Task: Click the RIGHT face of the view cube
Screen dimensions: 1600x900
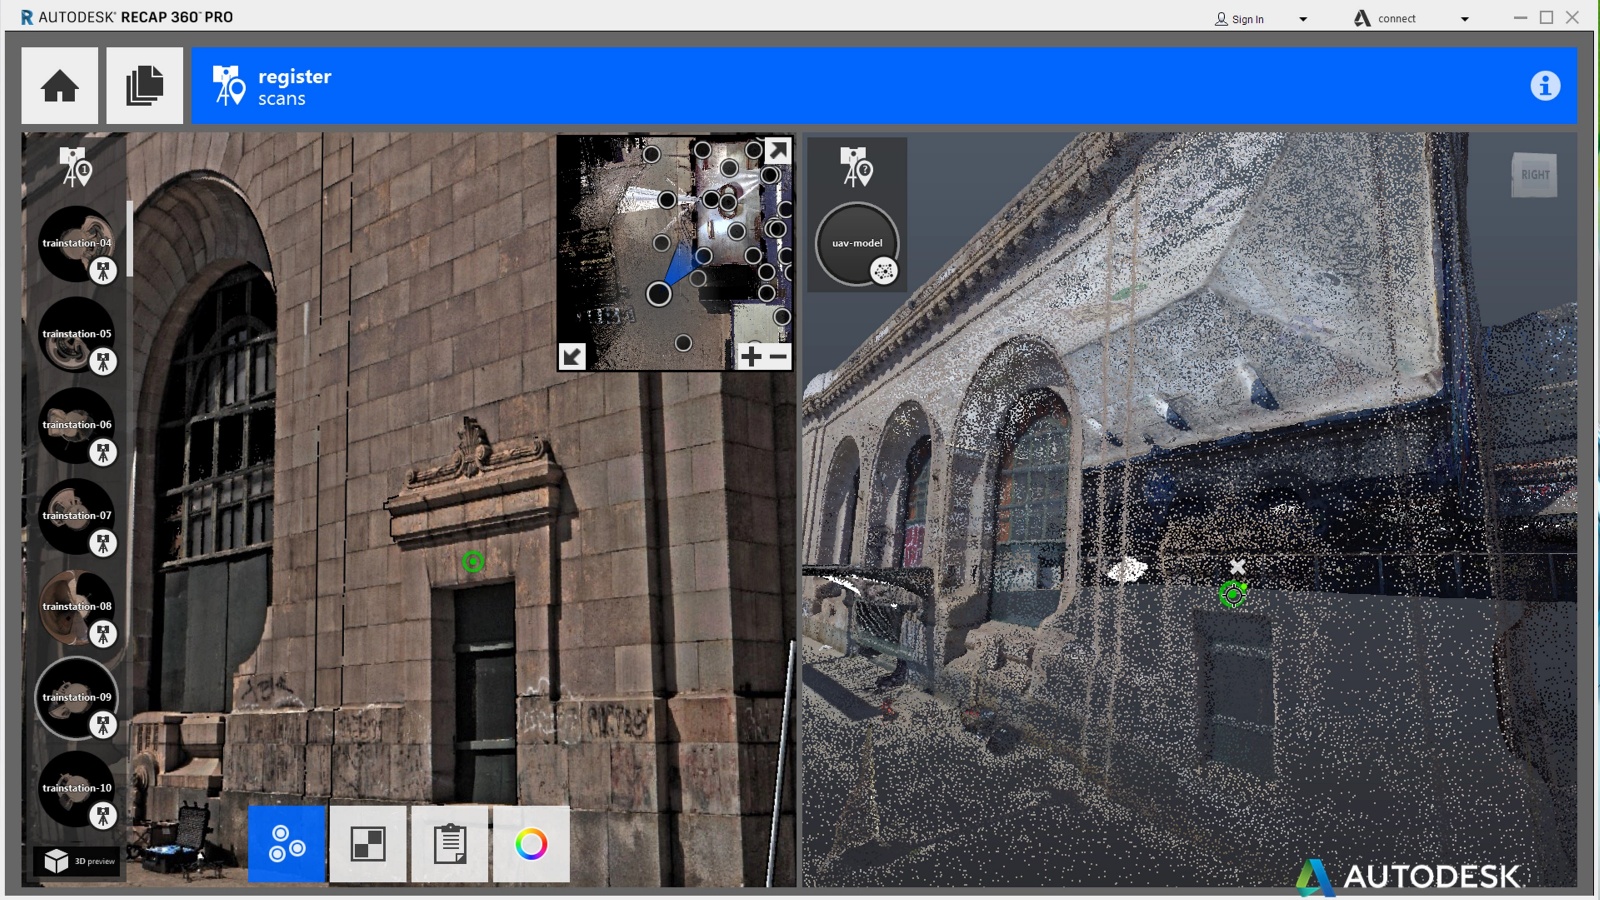Action: coord(1534,175)
